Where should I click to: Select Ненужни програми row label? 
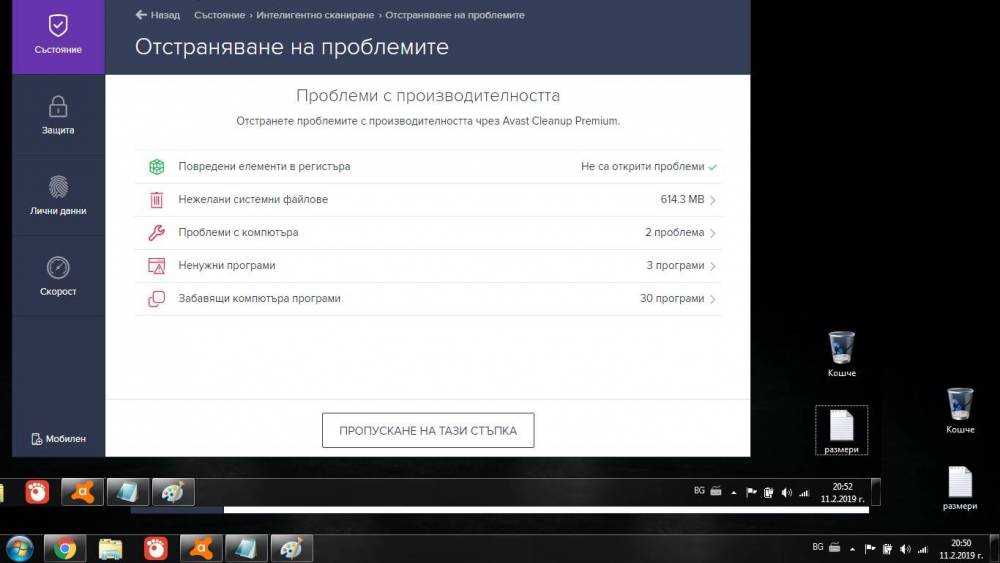pos(226,265)
